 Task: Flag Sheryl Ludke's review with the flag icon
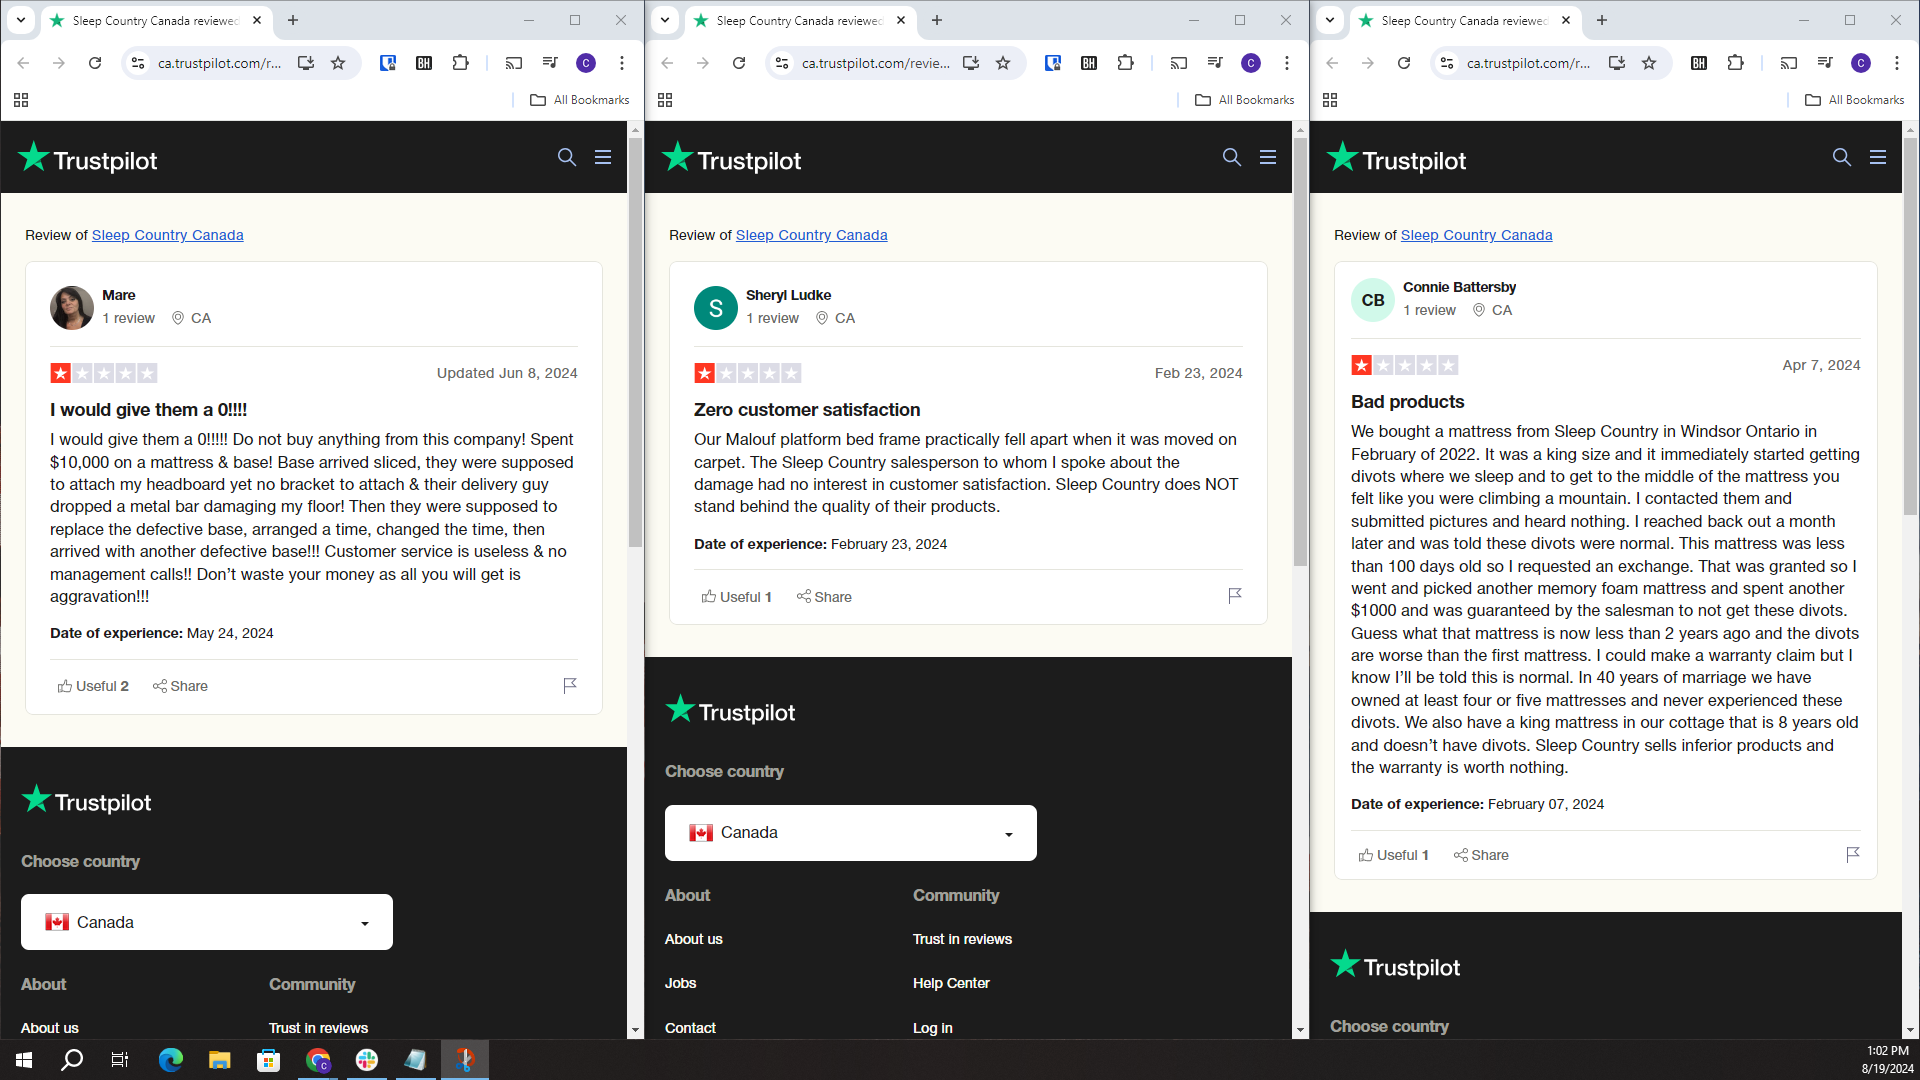(x=1235, y=595)
